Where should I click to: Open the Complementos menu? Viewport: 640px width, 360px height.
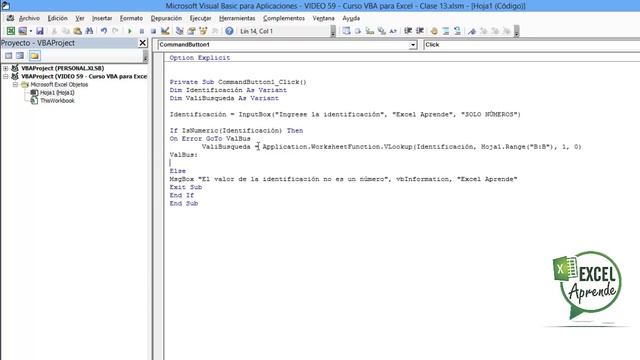[x=284, y=18]
